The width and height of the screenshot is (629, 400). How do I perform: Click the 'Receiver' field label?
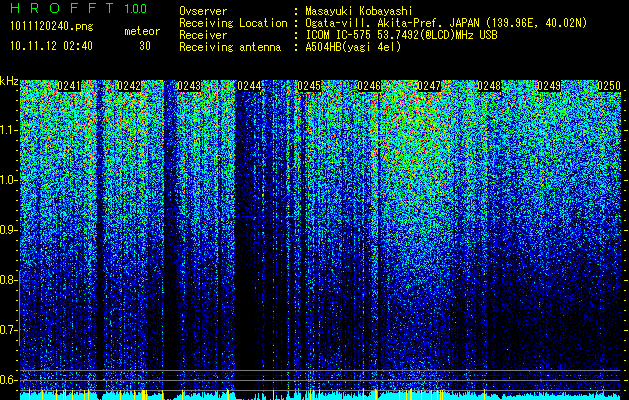203,35
